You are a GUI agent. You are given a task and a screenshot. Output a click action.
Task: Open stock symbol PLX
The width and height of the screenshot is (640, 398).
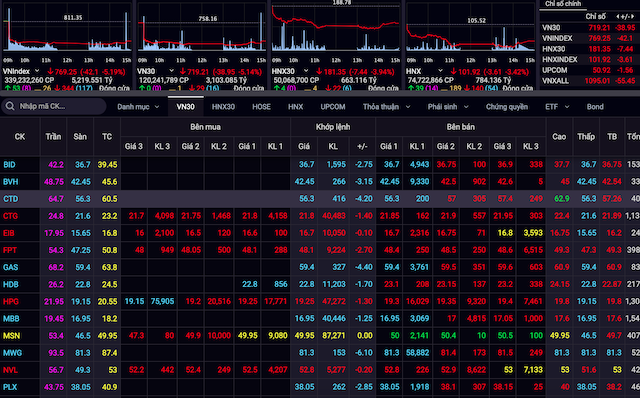coord(10,387)
